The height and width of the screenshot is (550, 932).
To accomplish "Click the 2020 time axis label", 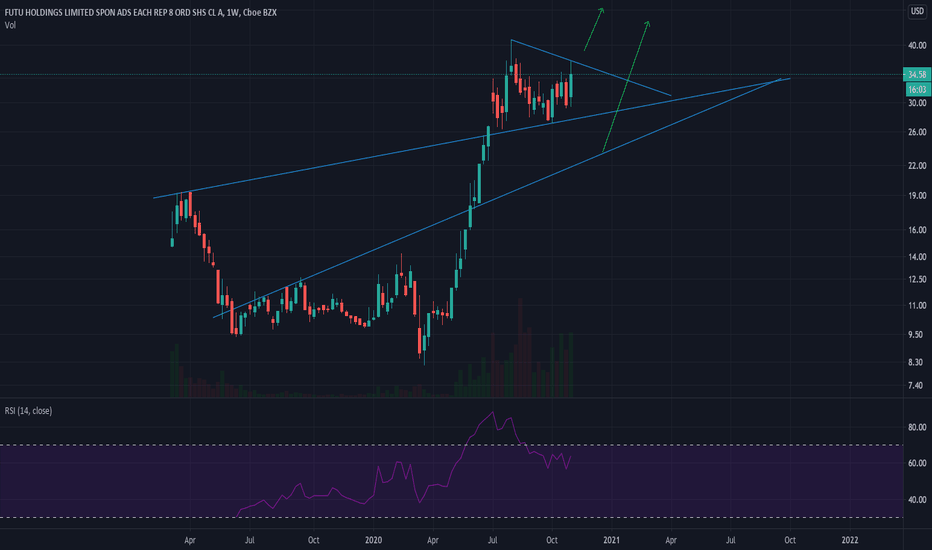I will click(x=373, y=540).
